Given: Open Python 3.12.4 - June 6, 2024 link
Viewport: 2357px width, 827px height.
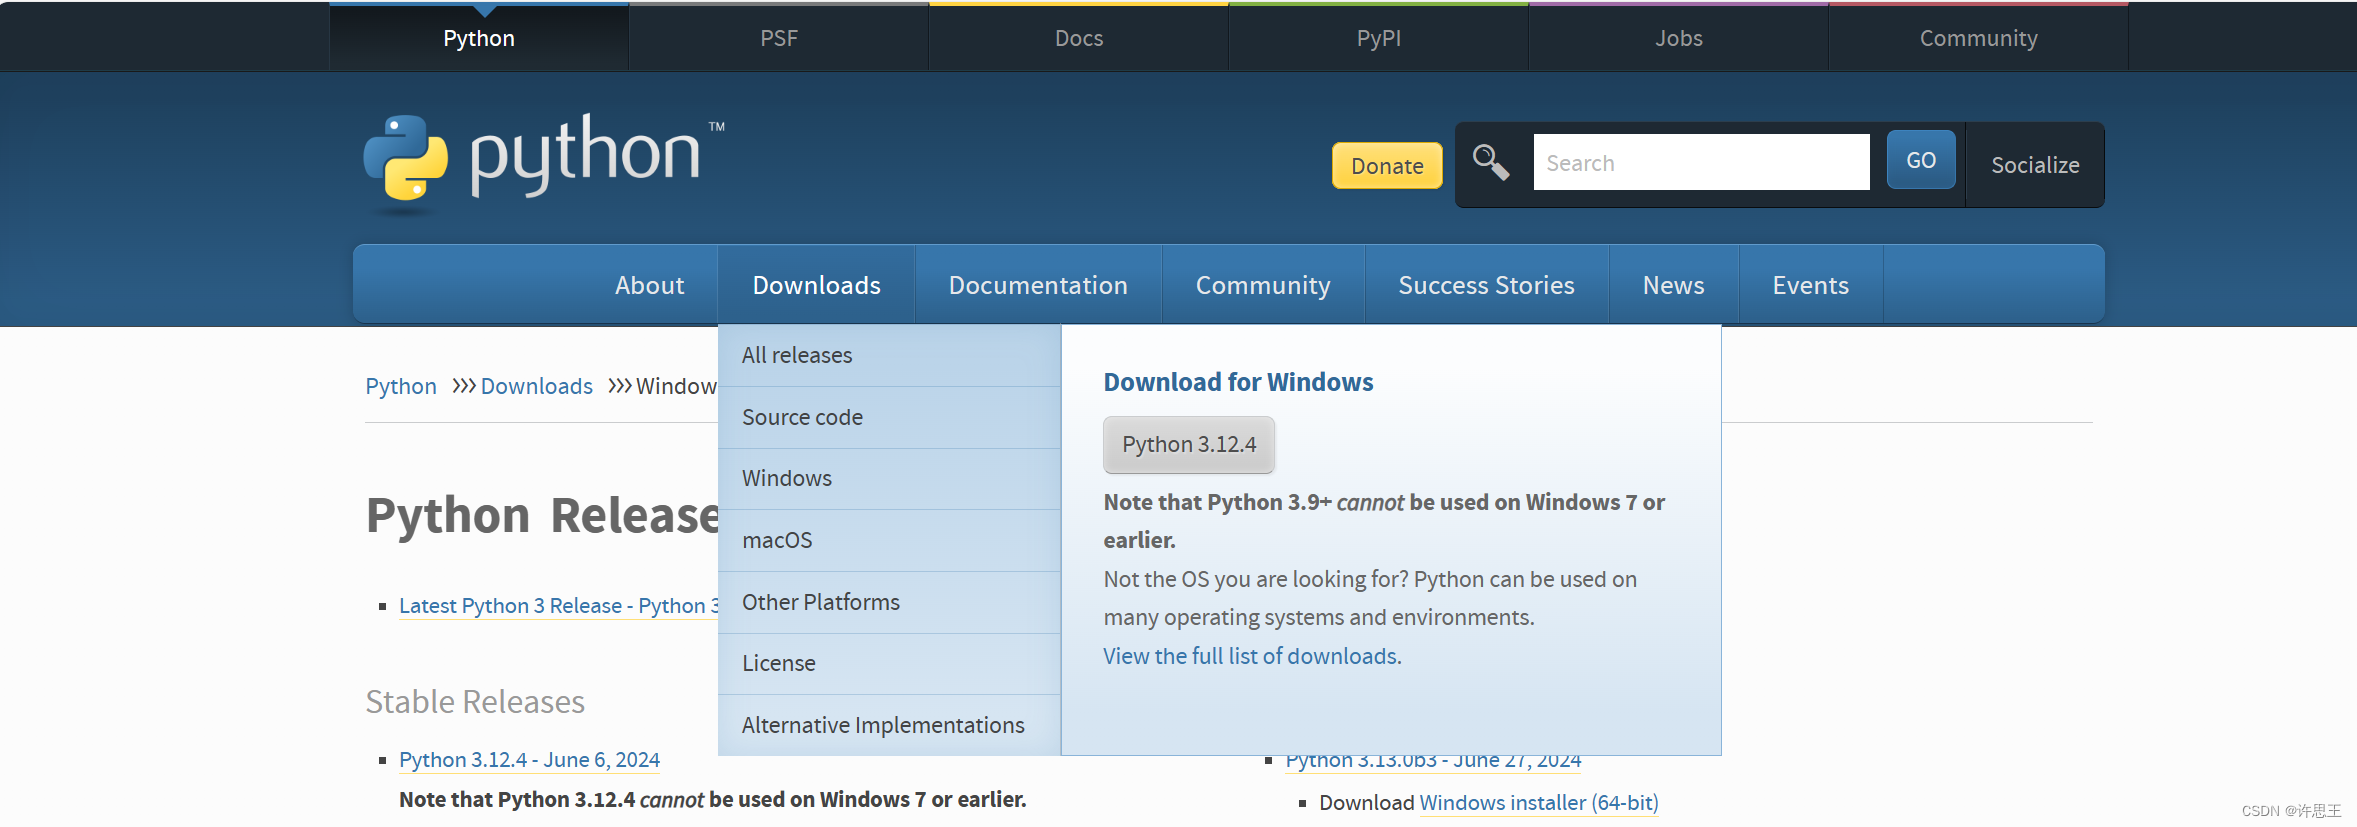Looking at the screenshot, I should click(x=529, y=760).
